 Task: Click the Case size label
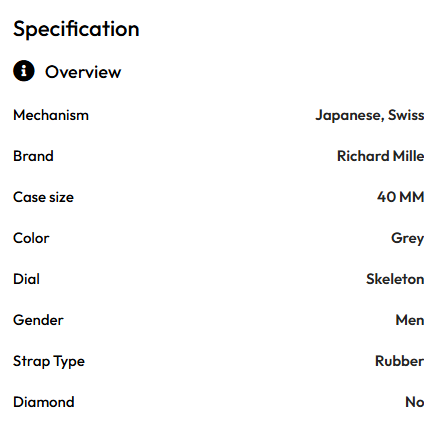tap(43, 197)
